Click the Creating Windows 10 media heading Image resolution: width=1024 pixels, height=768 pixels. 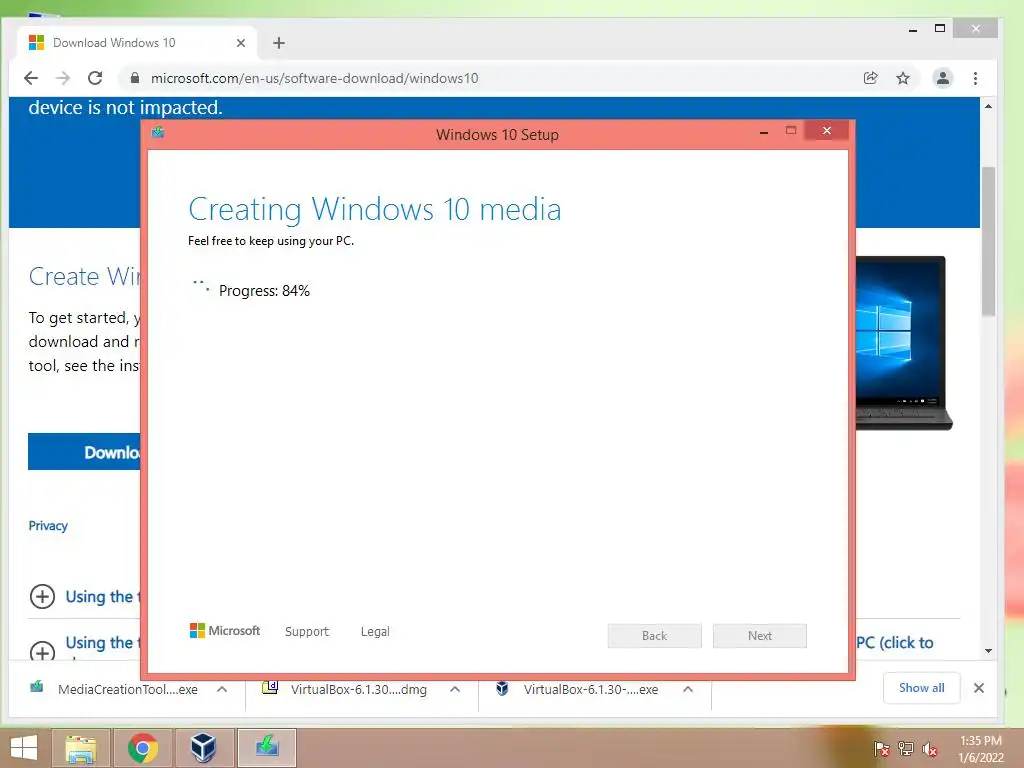tap(374, 209)
